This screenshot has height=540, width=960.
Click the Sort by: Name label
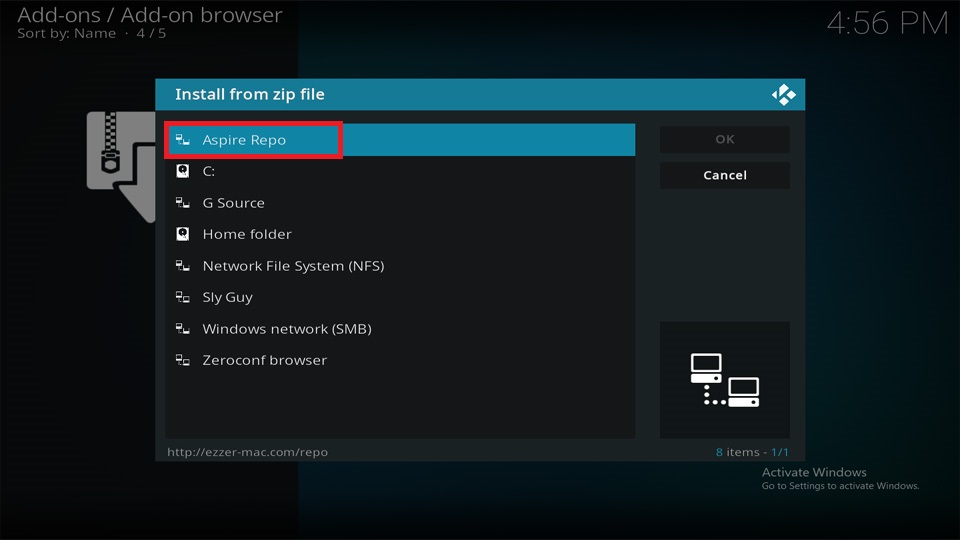(66, 34)
